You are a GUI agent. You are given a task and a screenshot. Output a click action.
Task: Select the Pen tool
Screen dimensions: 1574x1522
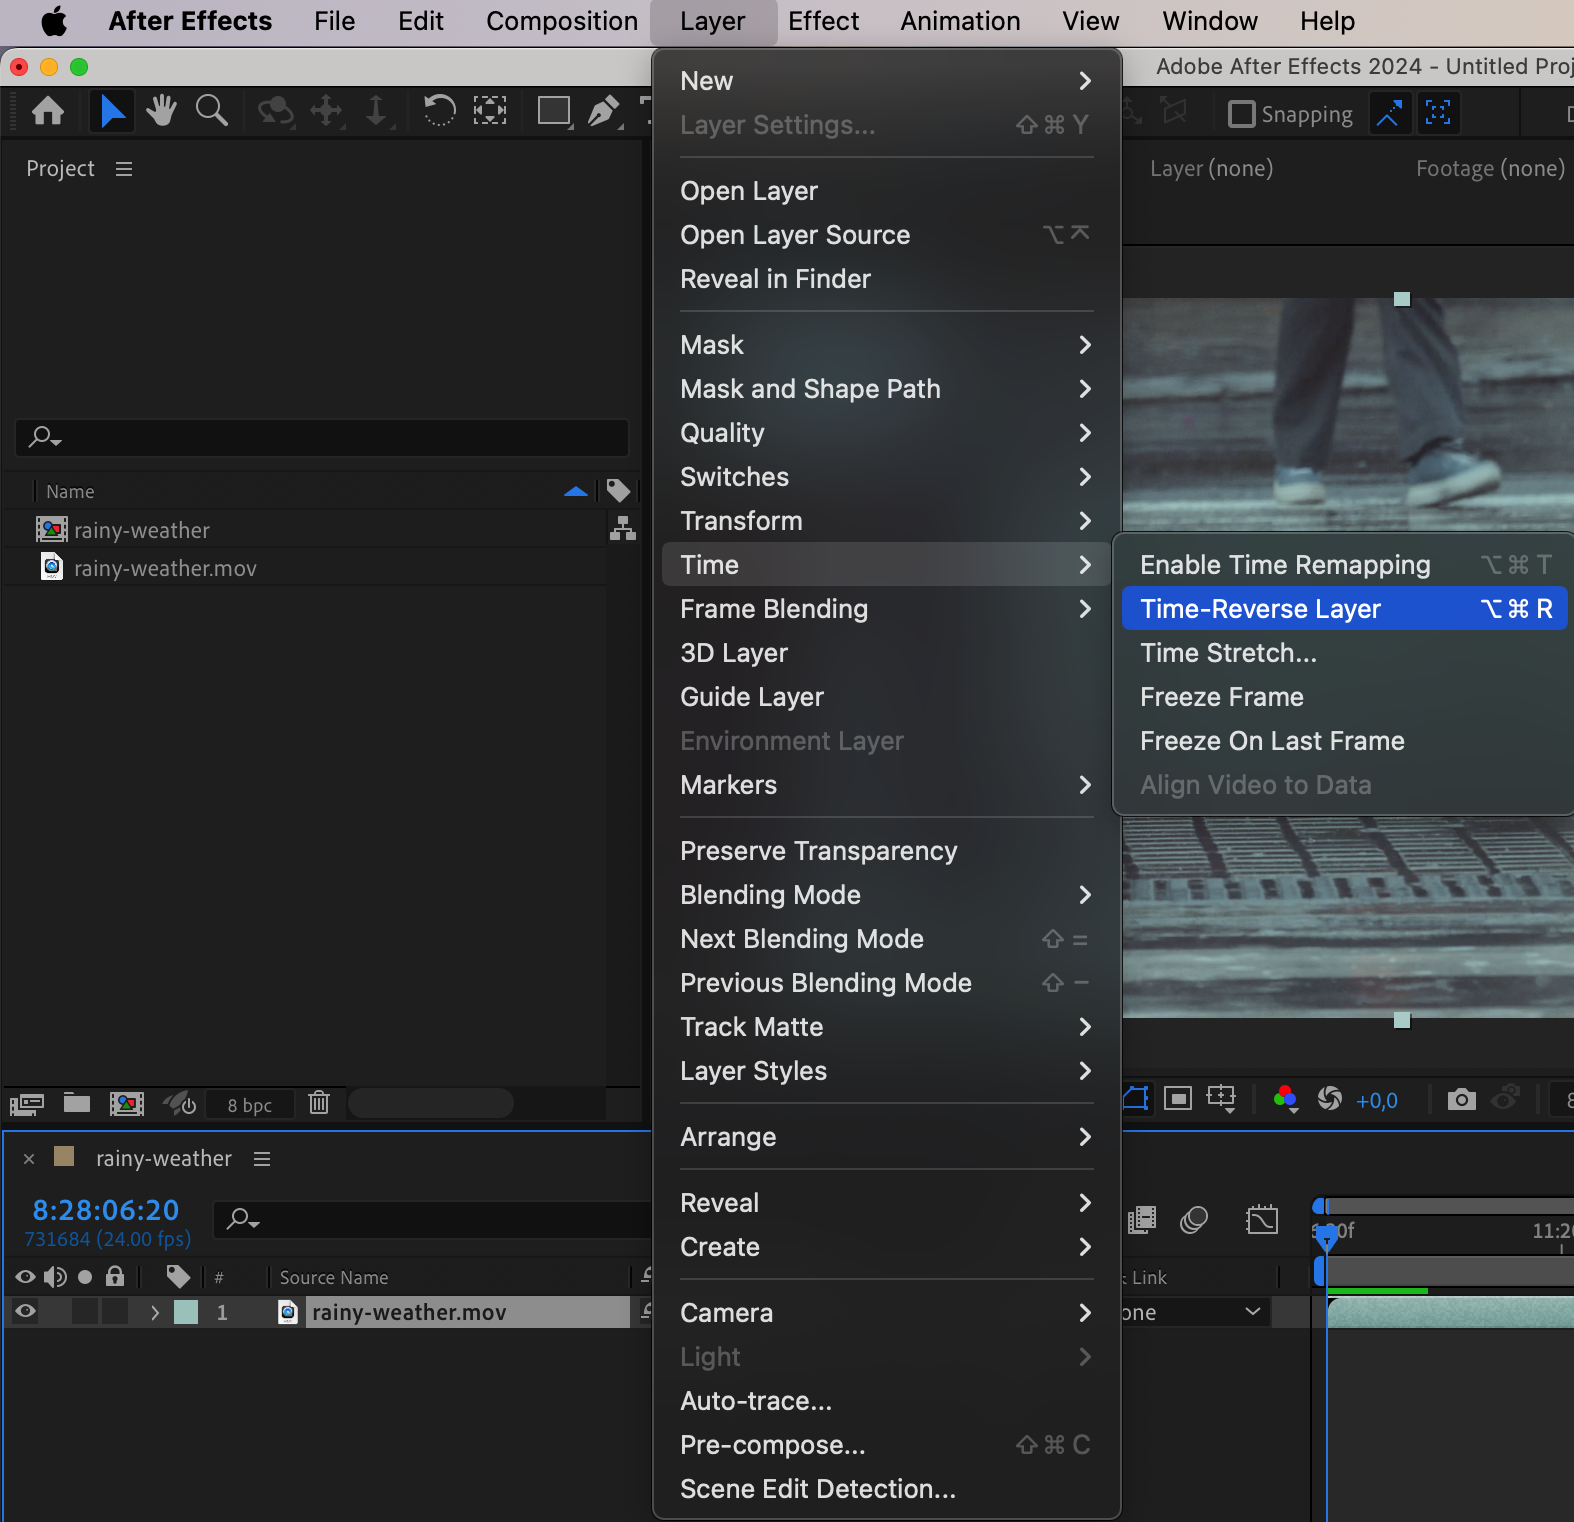click(x=603, y=111)
